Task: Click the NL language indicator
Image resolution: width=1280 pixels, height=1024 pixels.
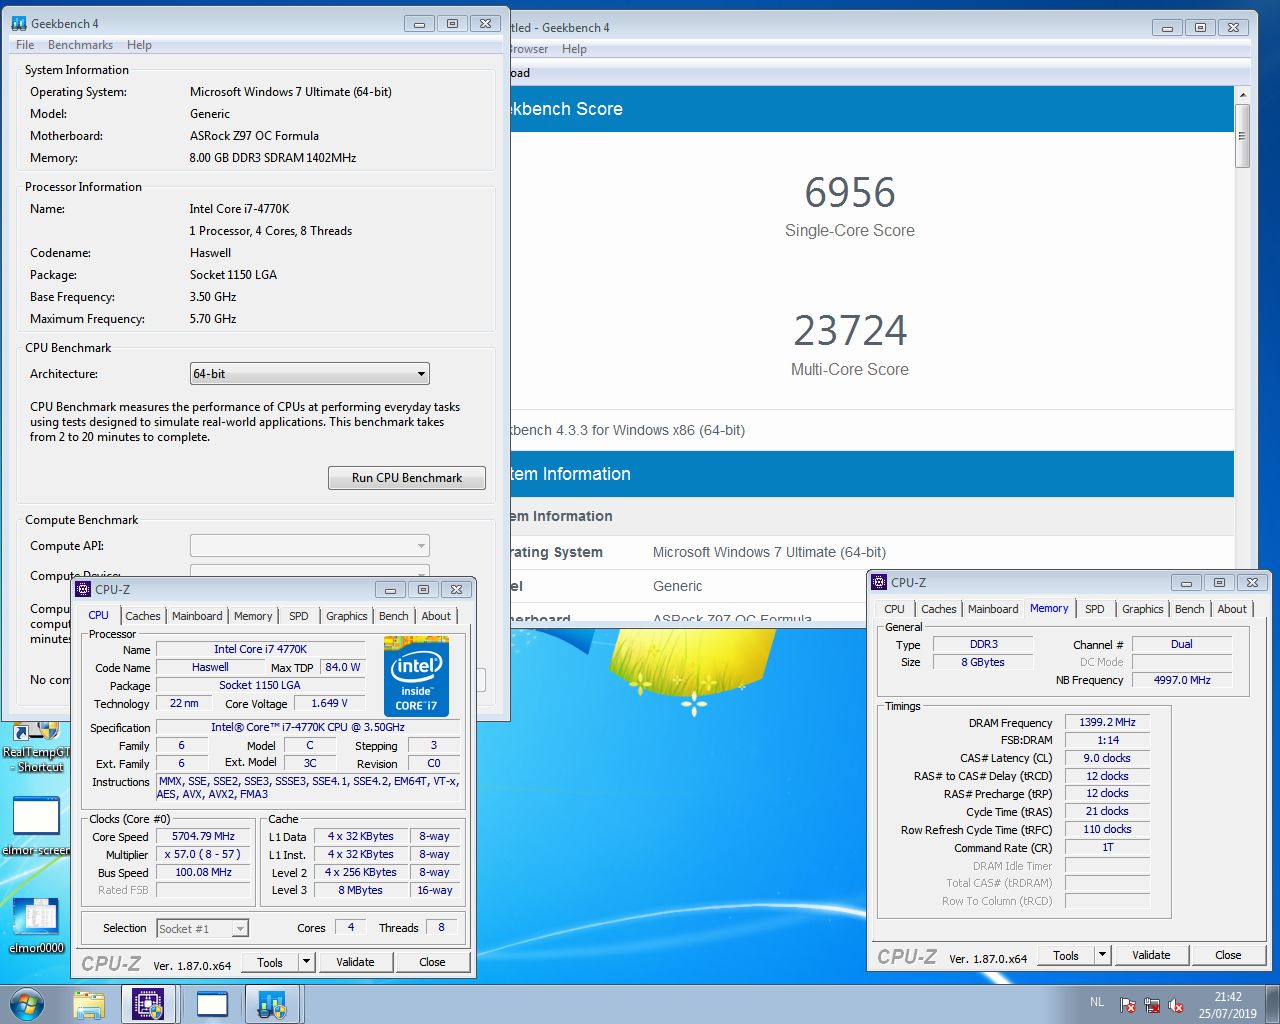Action: [x=1097, y=1002]
